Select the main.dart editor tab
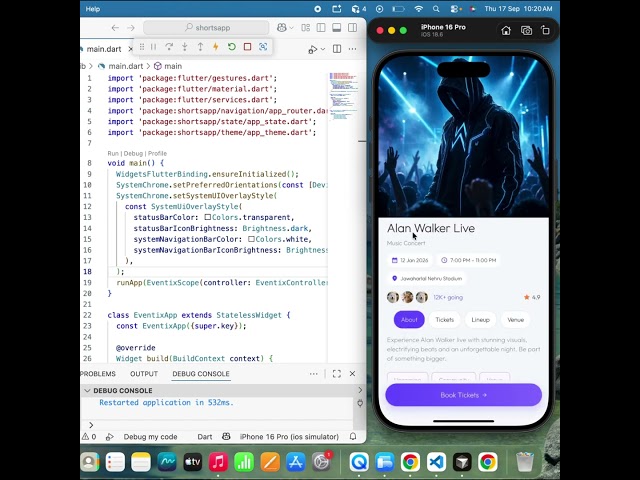Viewport: 640px width, 480px height. click(x=103, y=49)
